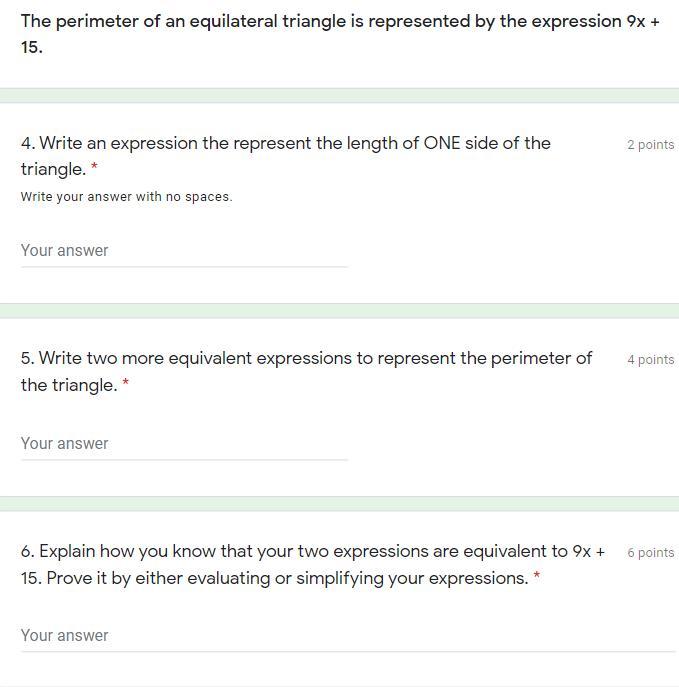This screenshot has height=687, width=679.
Task: Click the word 'ONE' in question 4
Action: click(x=442, y=144)
